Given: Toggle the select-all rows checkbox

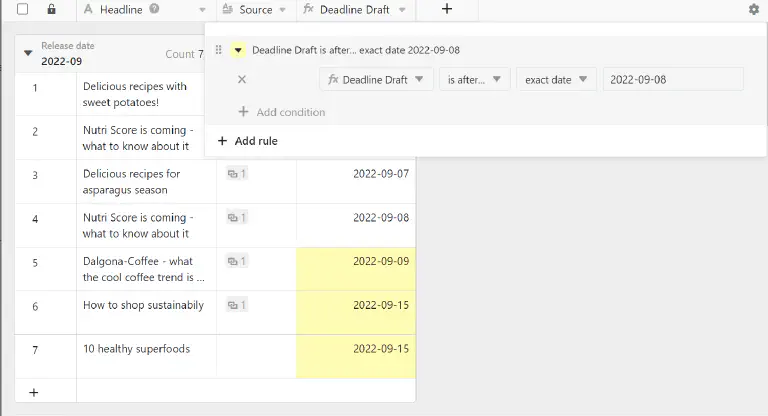Looking at the screenshot, I should pyautogui.click(x=23, y=9).
